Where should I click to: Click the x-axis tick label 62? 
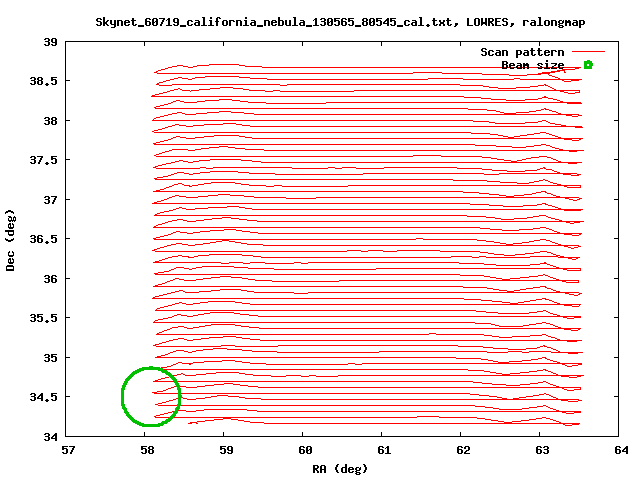point(463,450)
